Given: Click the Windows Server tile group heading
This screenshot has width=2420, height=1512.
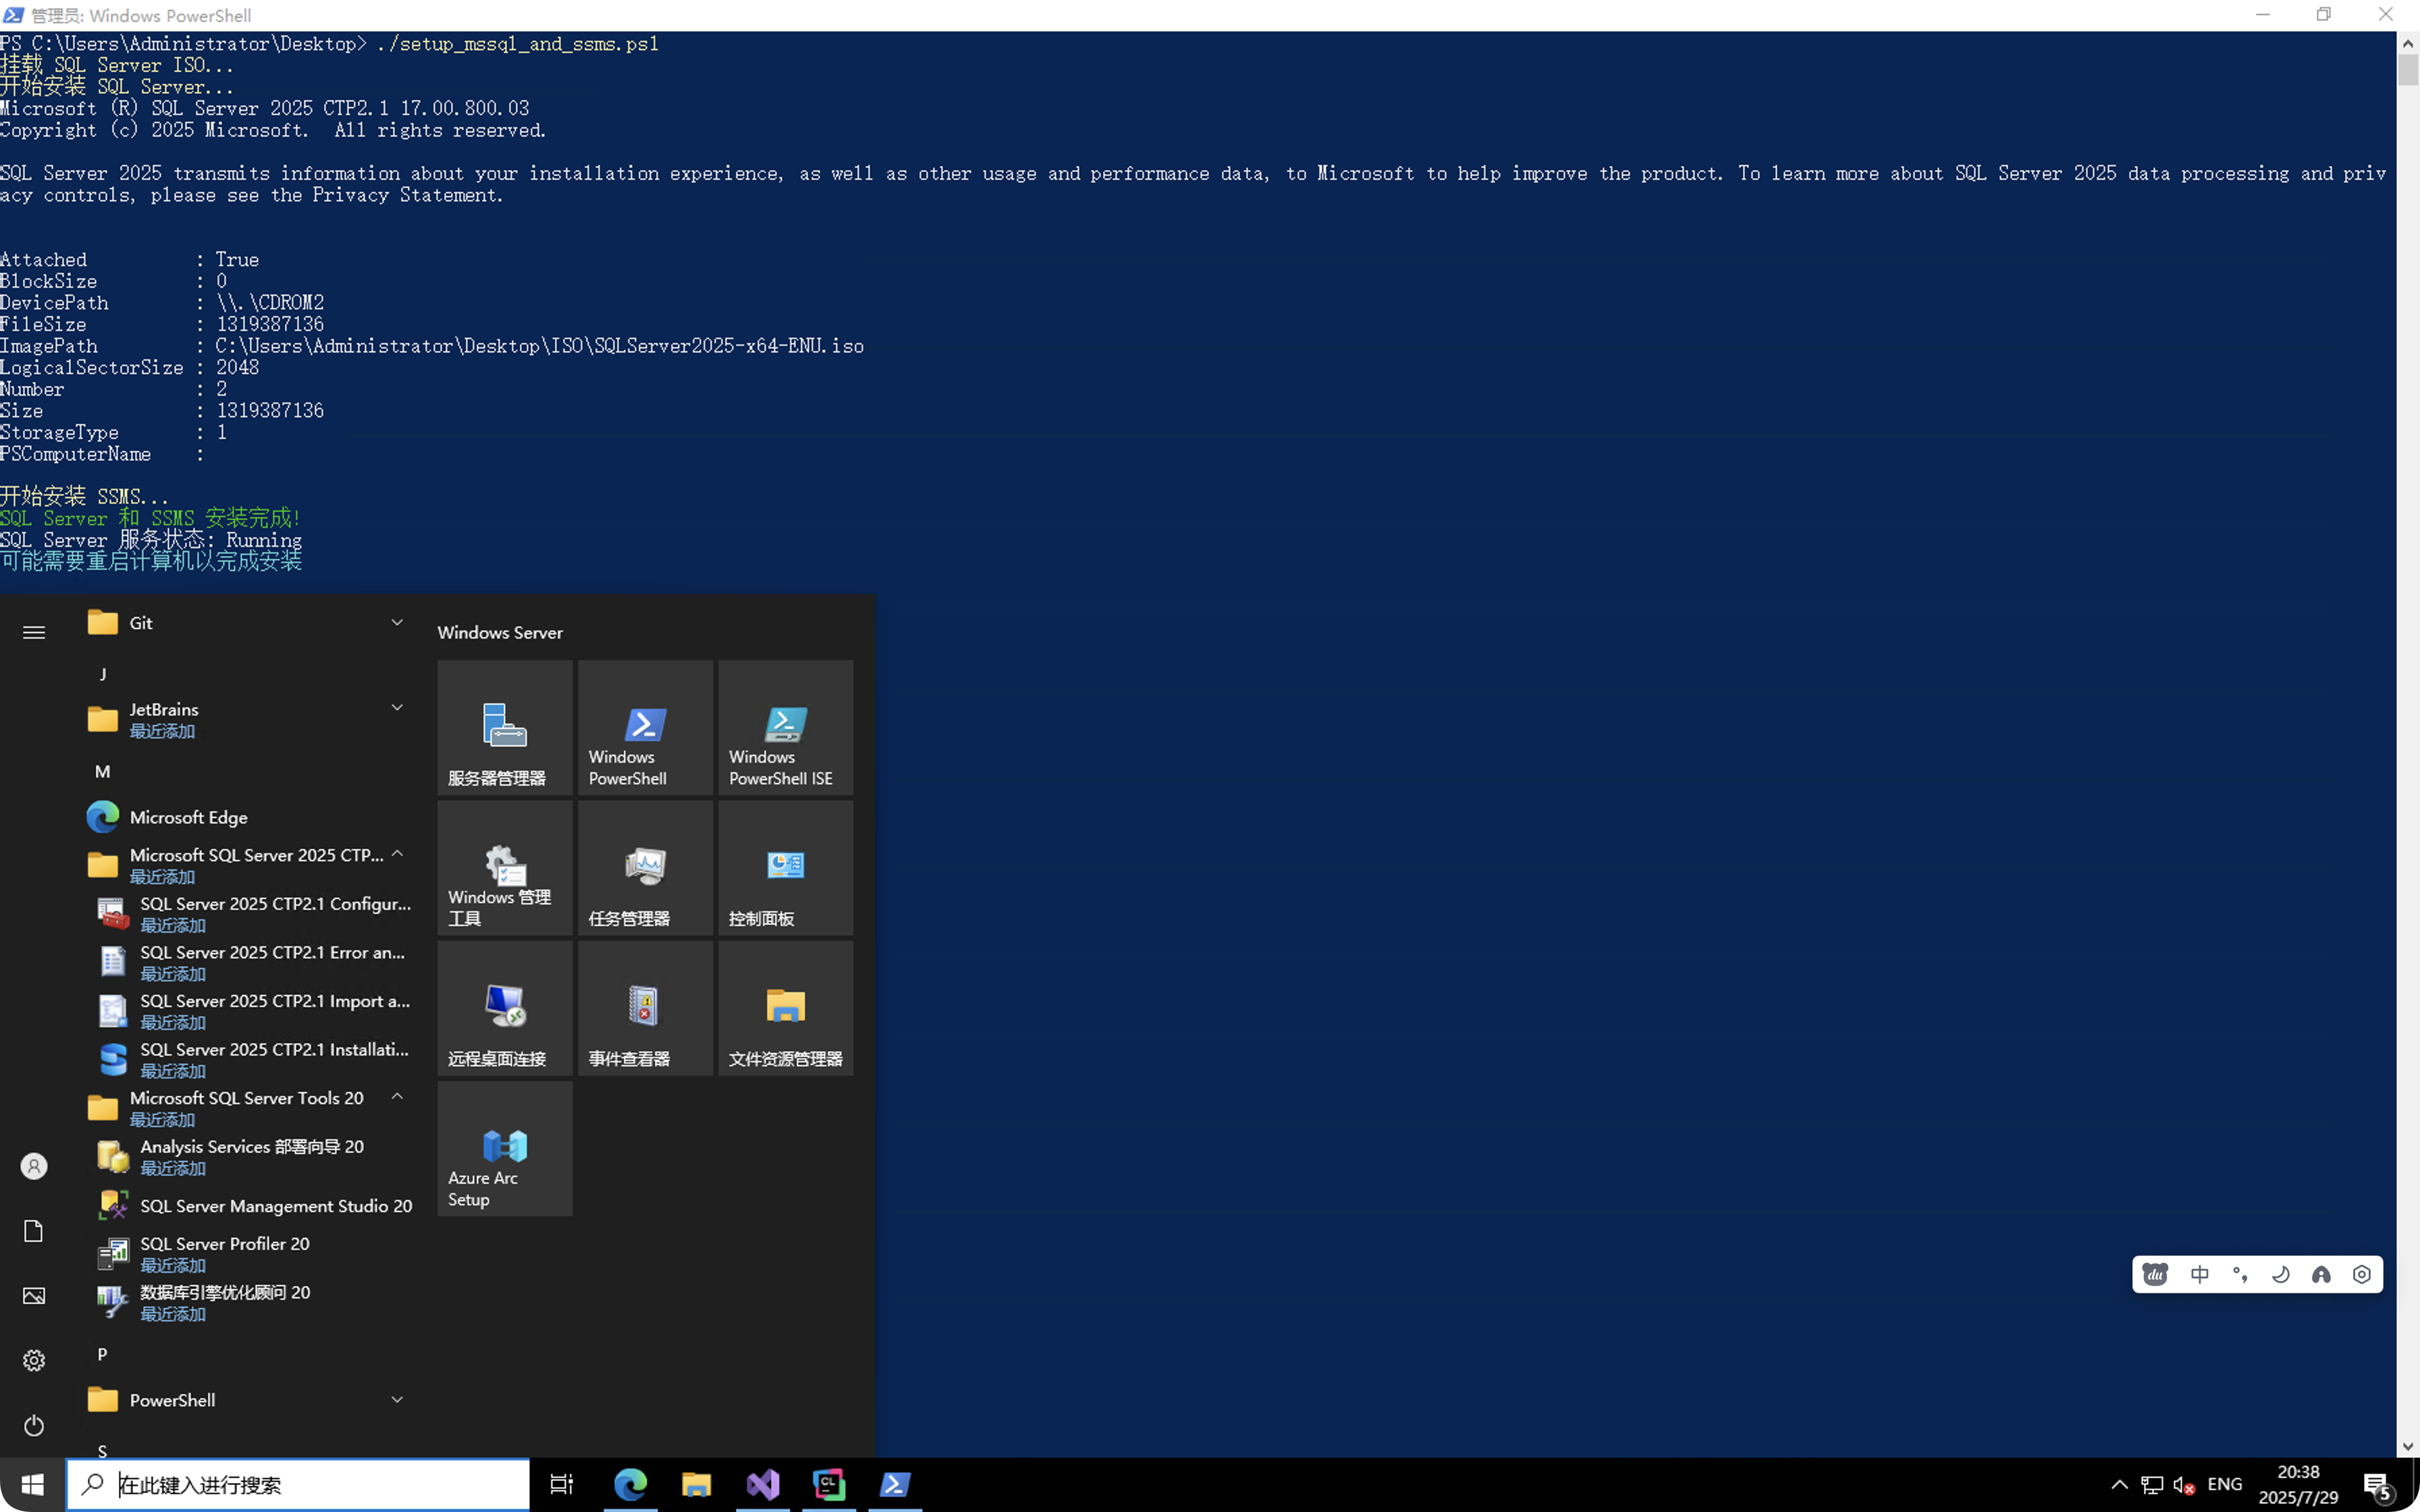Looking at the screenshot, I should [500, 632].
